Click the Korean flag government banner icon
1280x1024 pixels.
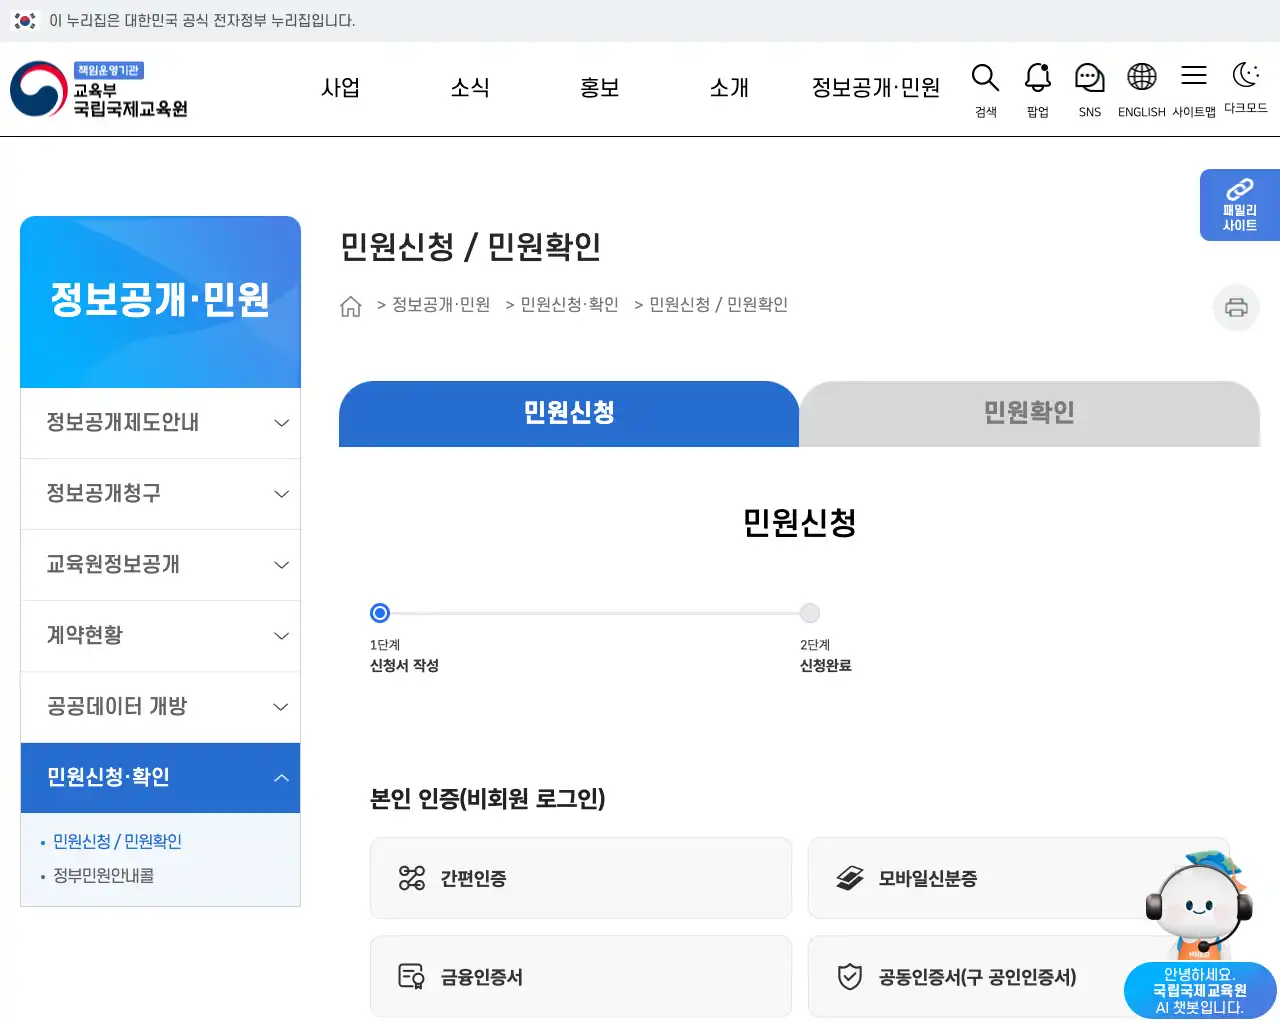(25, 20)
